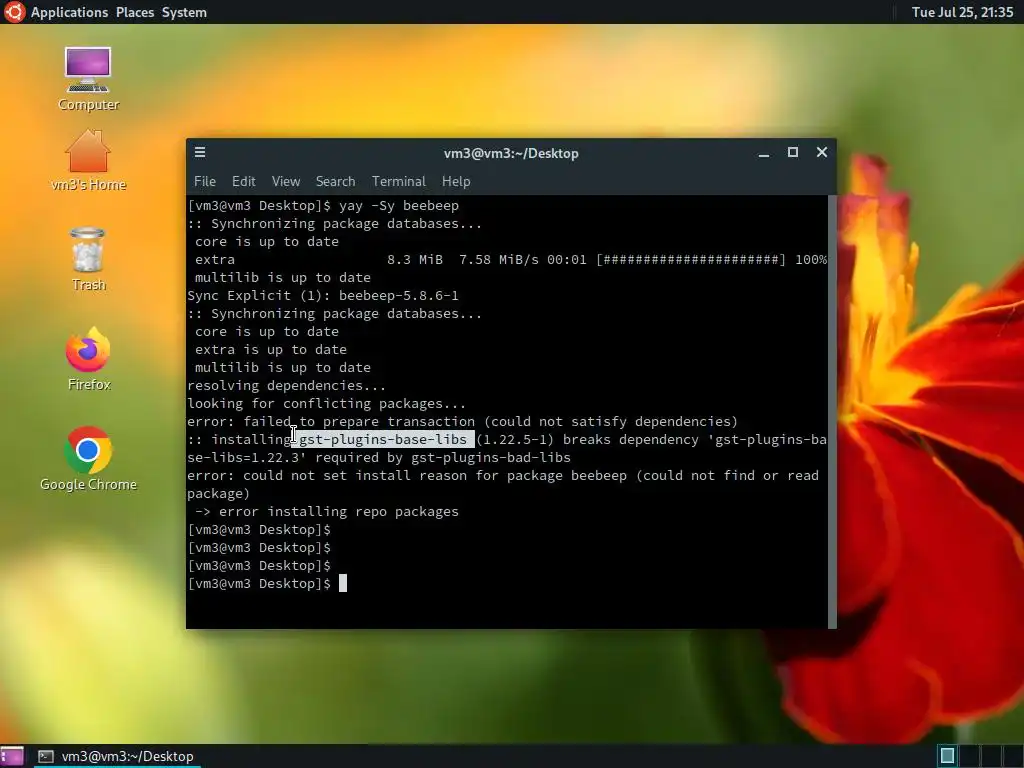Switch to the second workspace square
Image resolution: width=1024 pixels, height=768 pixels.
click(968, 756)
